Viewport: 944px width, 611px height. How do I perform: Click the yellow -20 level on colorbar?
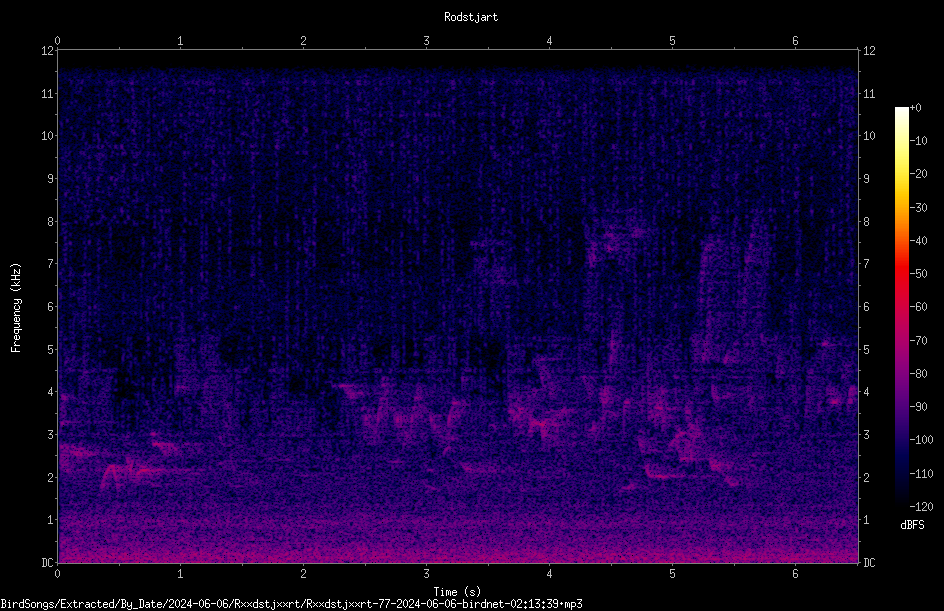tap(901, 175)
